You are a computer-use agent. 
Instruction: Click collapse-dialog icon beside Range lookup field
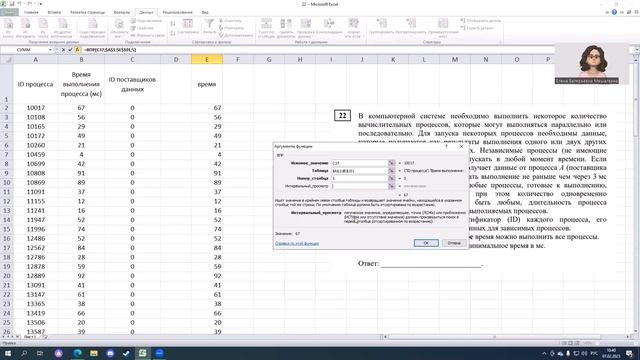coord(392,186)
